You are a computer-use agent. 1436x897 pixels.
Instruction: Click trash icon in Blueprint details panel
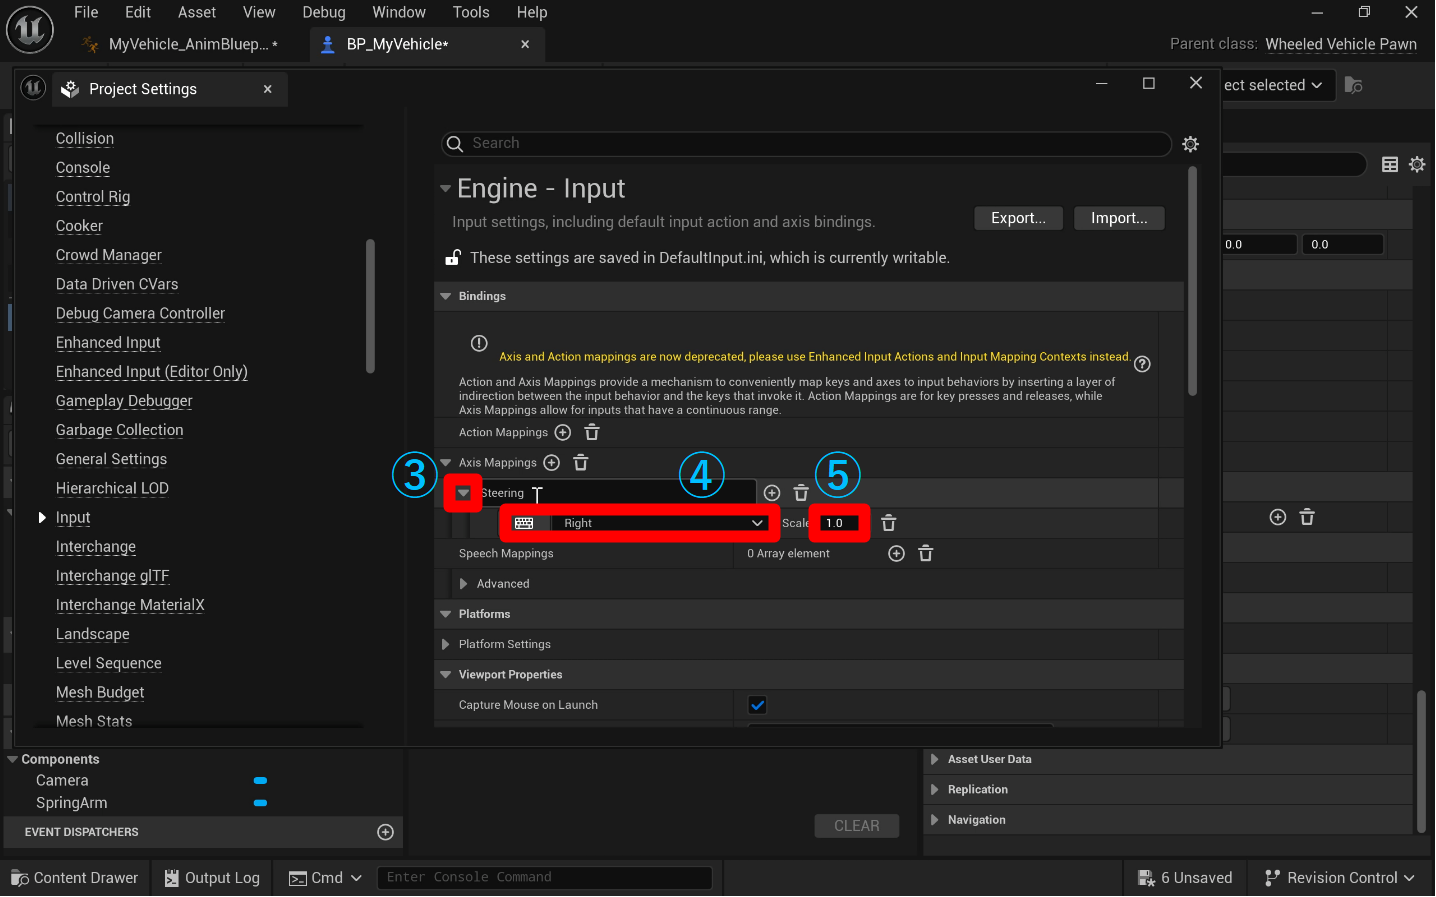[1307, 517]
